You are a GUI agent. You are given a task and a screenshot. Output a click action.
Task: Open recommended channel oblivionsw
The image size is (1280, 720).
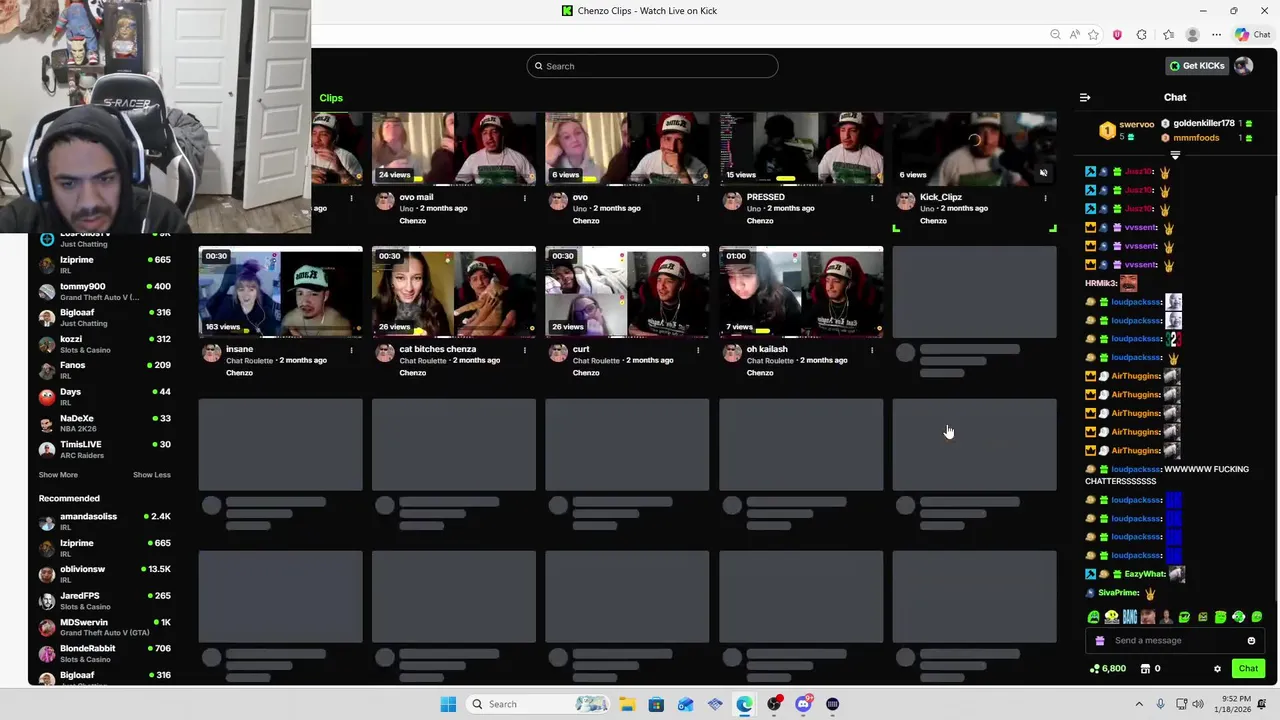point(104,574)
